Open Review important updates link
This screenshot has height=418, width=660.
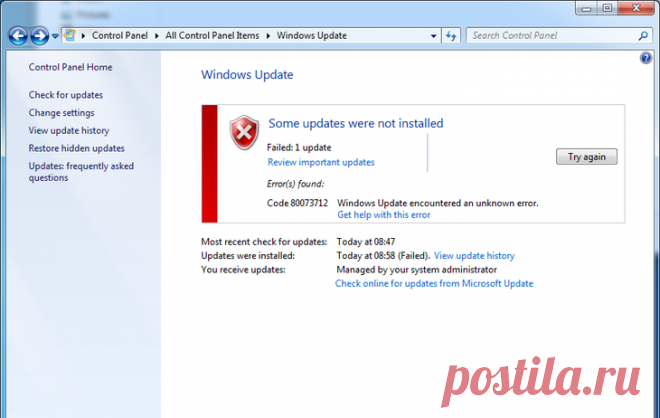[x=321, y=162]
